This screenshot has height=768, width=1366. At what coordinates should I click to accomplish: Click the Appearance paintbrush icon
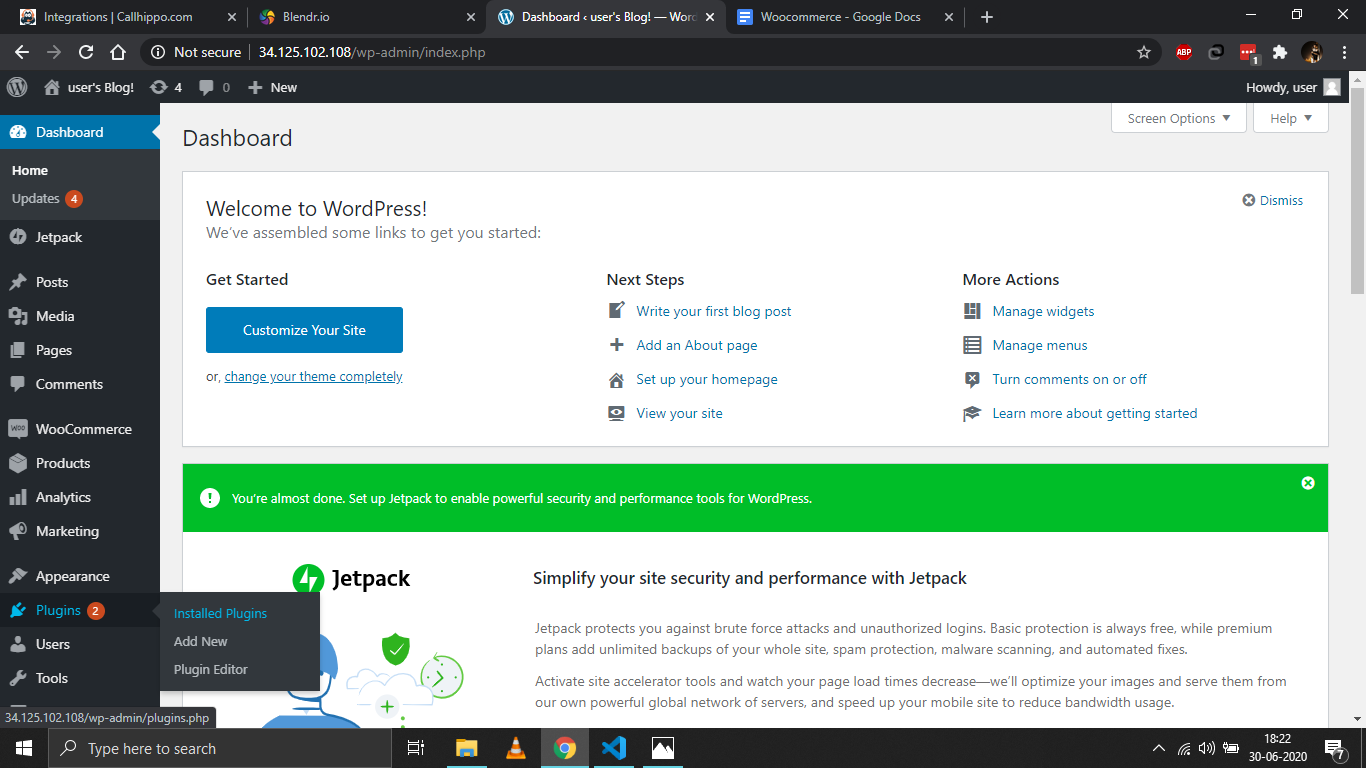coord(17,576)
